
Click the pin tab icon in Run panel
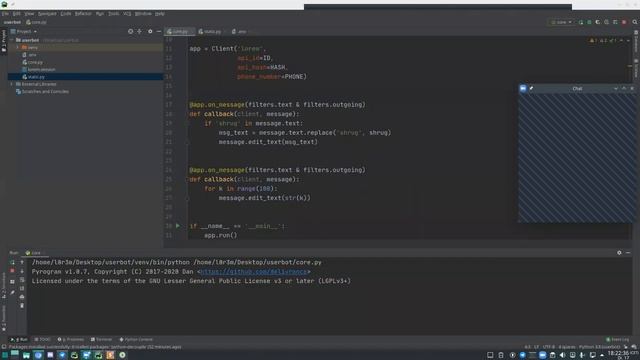coord(12,292)
